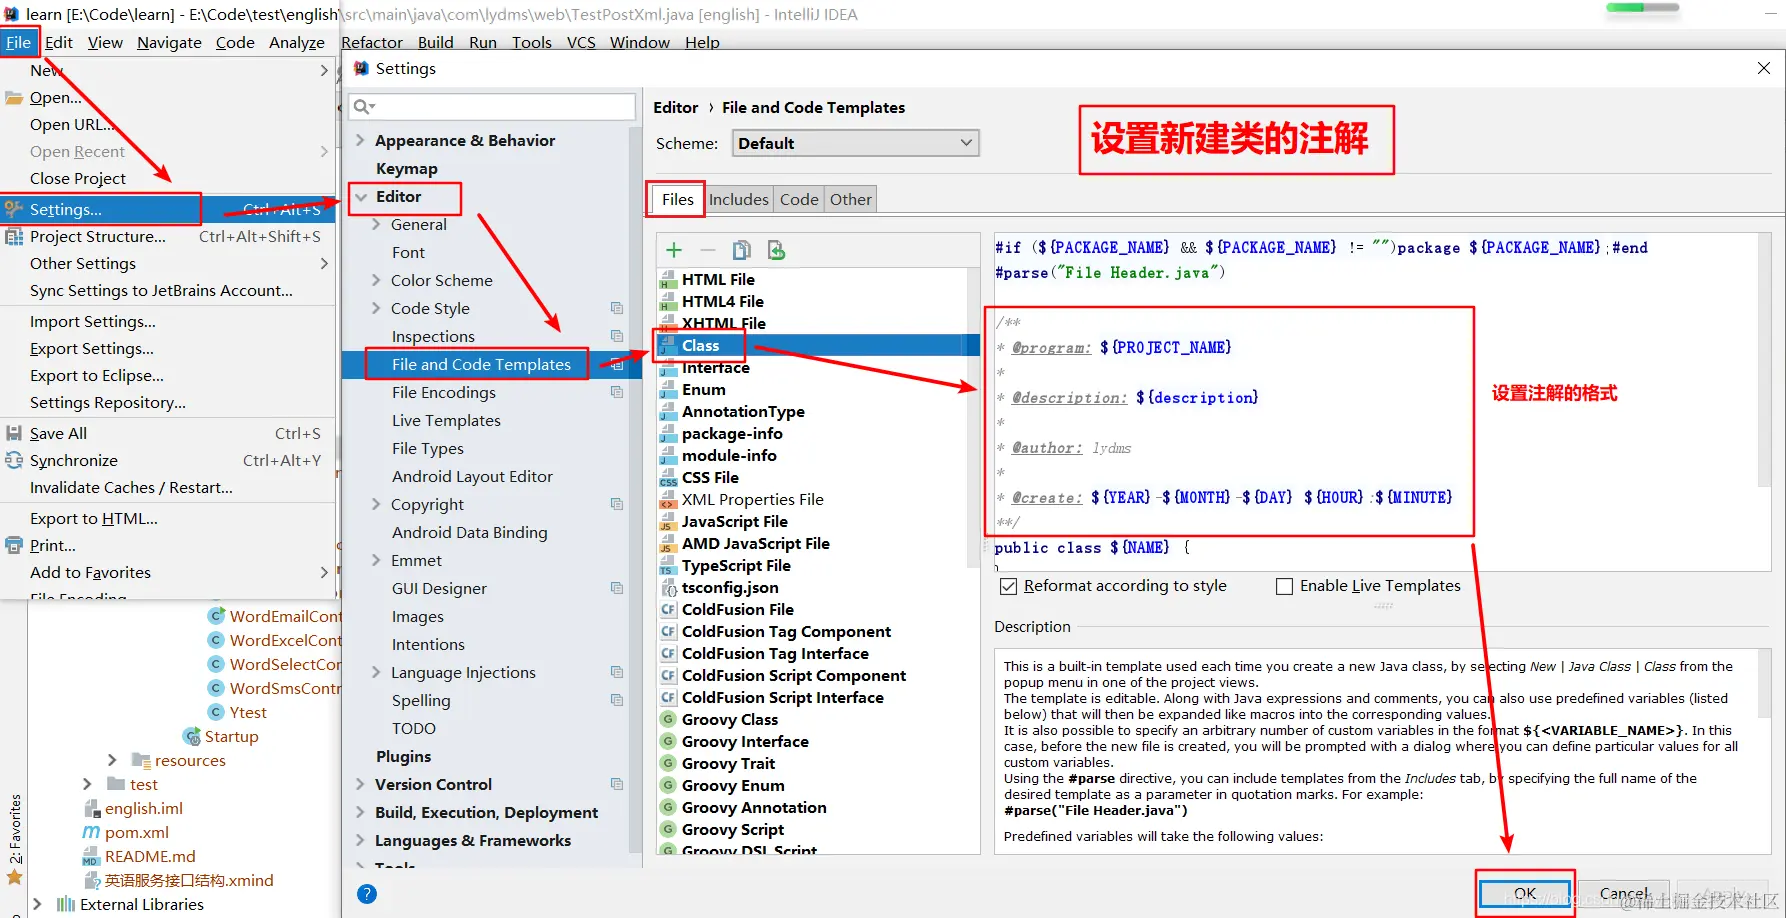Enable Live Templates checkbox
1786x918 pixels.
click(x=1284, y=586)
